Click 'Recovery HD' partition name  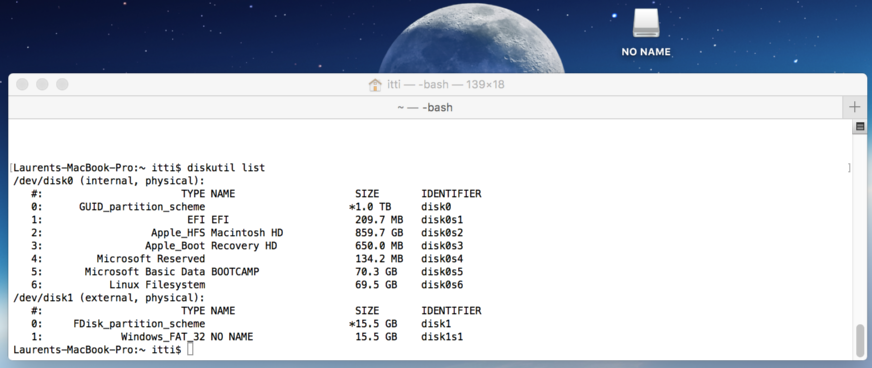244,246
